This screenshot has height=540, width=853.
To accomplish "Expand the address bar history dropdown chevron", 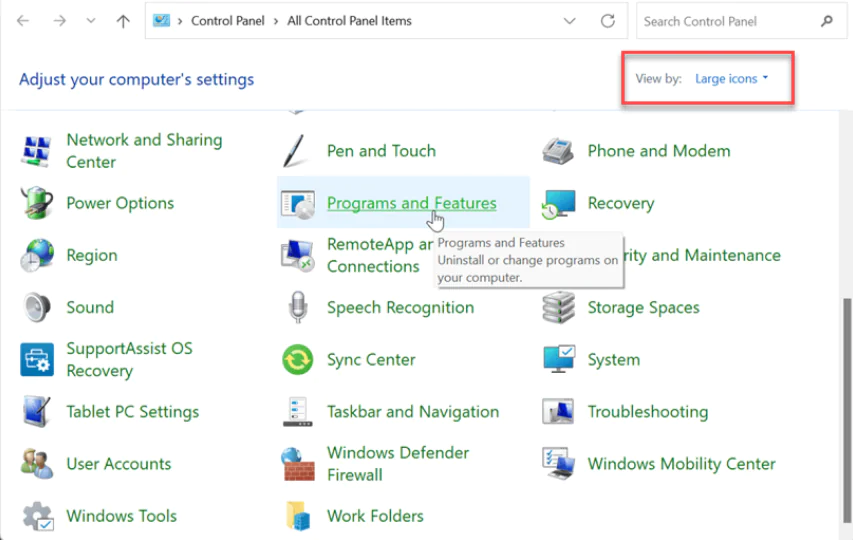I will click(x=569, y=21).
